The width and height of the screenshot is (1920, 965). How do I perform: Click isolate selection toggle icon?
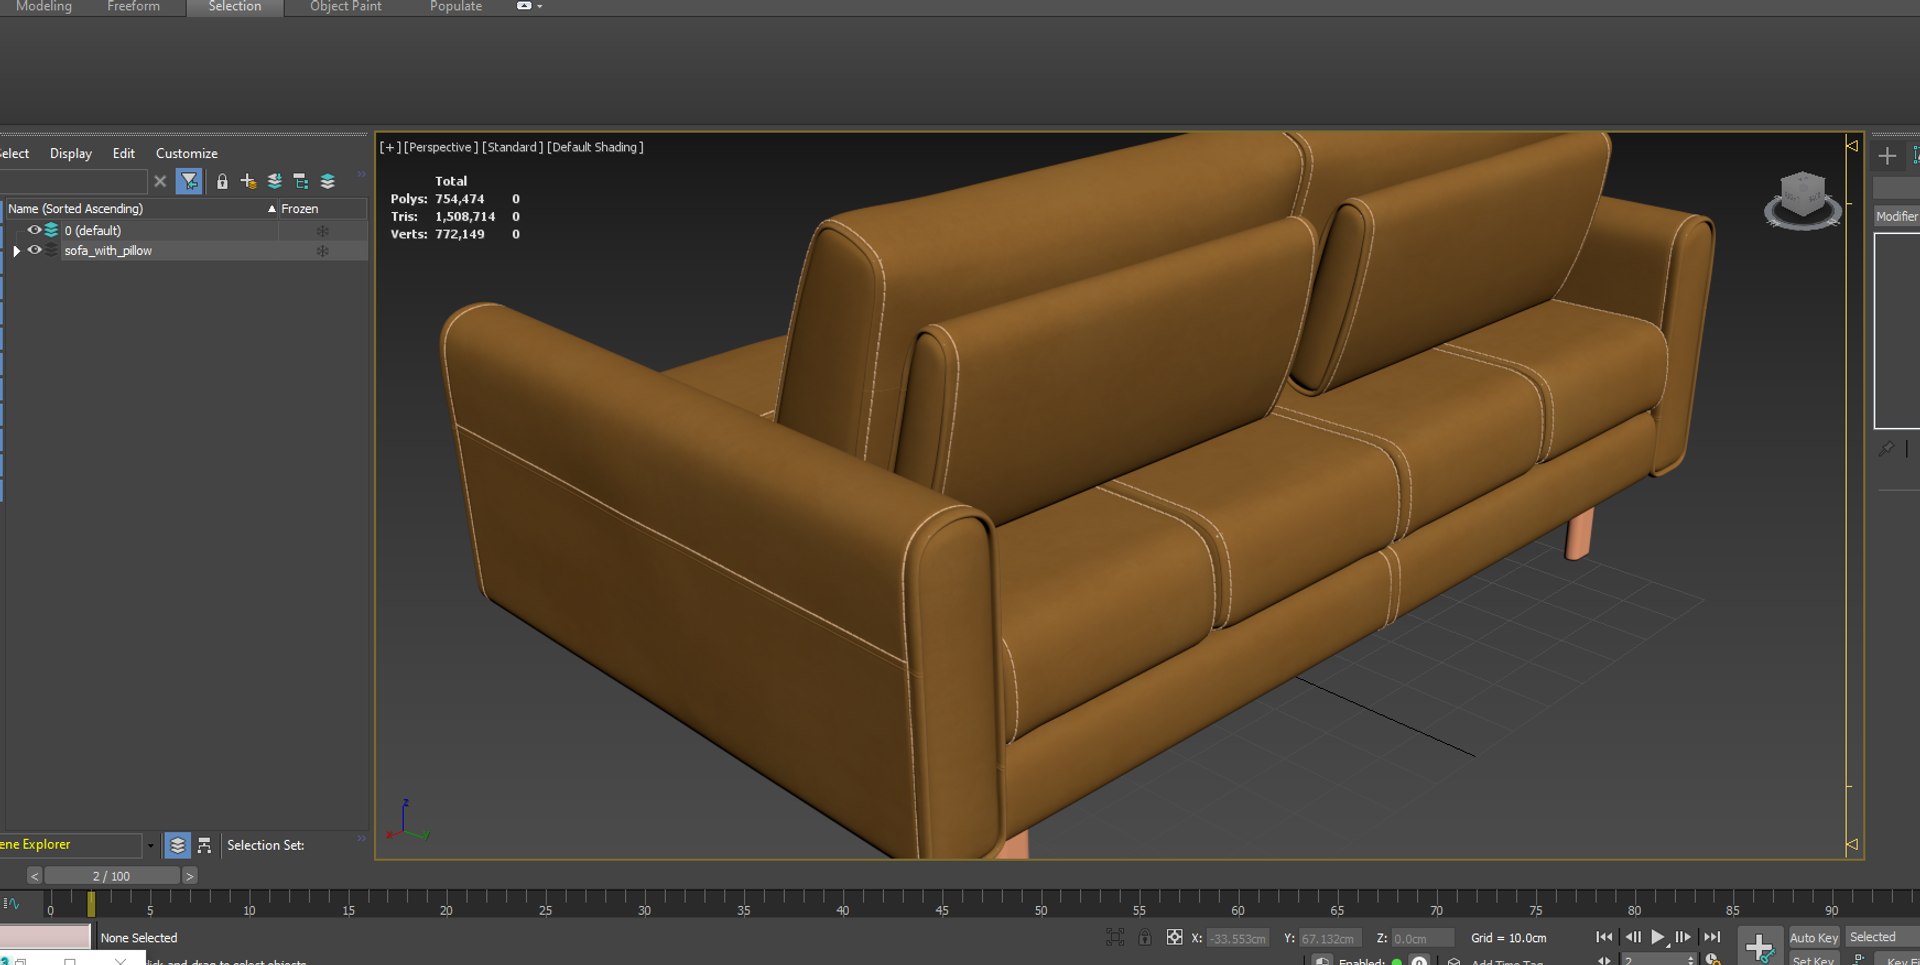pos(1115,938)
